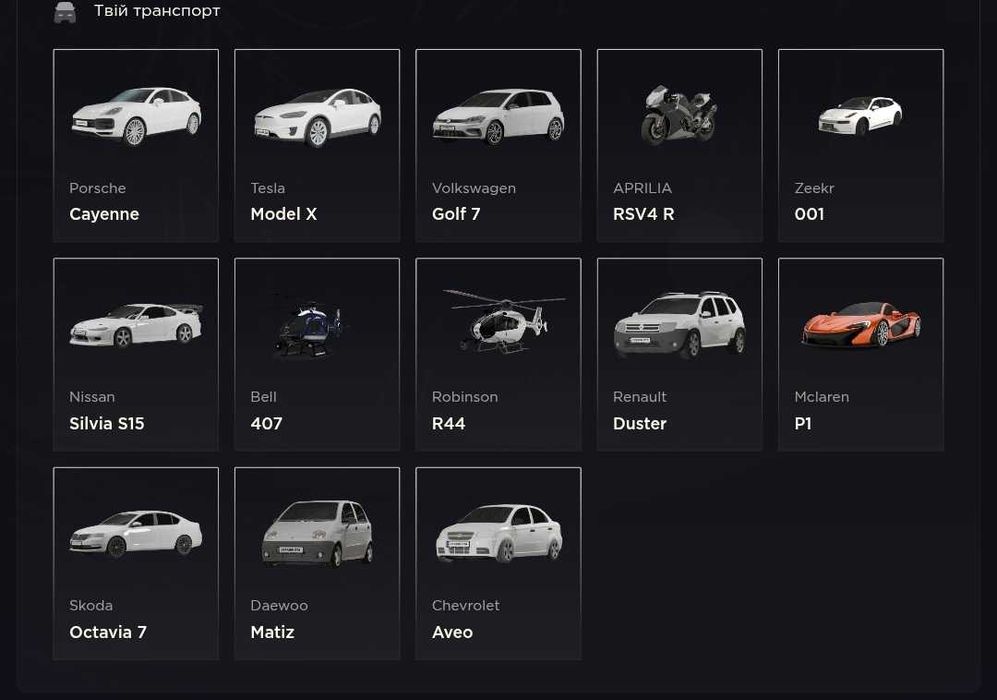997x700 pixels.
Task: Click the Nissan brand label
Action: [92, 397]
